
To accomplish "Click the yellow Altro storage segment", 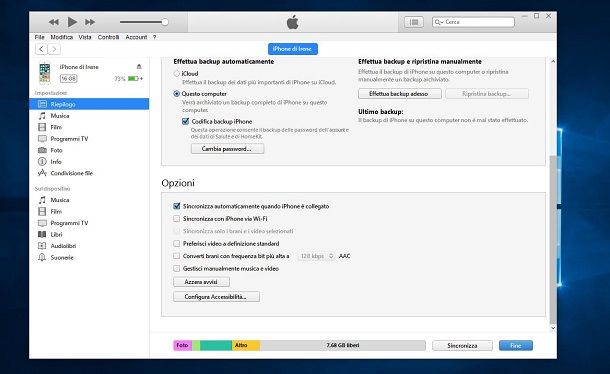I will pos(246,345).
